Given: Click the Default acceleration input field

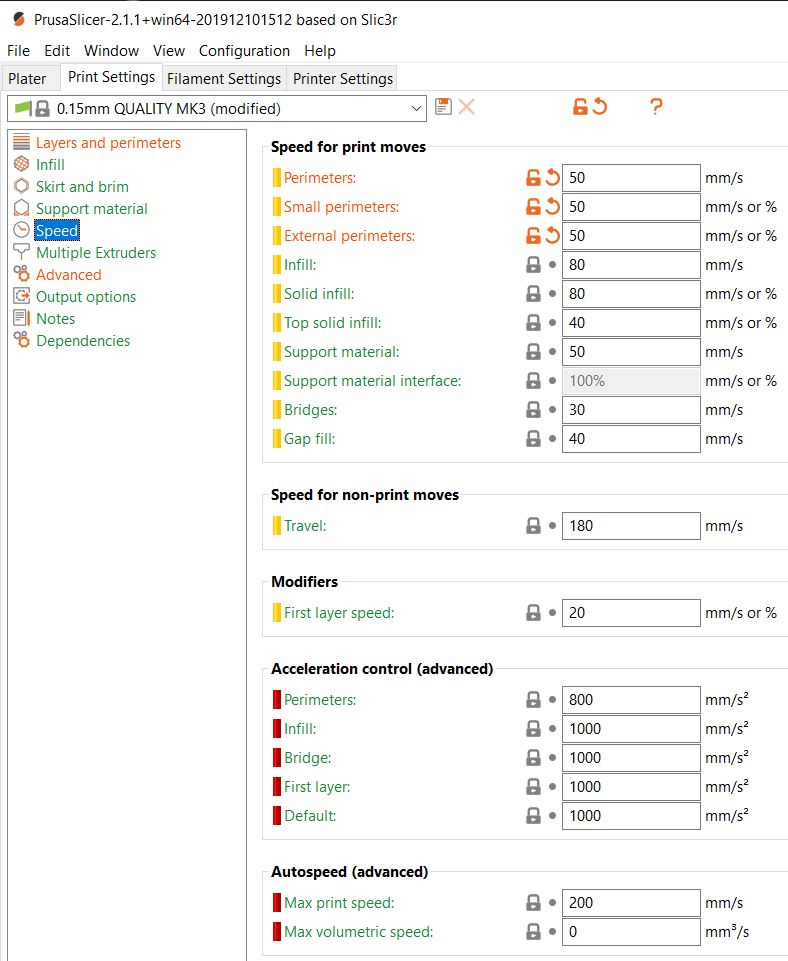Looking at the screenshot, I should (x=631, y=816).
